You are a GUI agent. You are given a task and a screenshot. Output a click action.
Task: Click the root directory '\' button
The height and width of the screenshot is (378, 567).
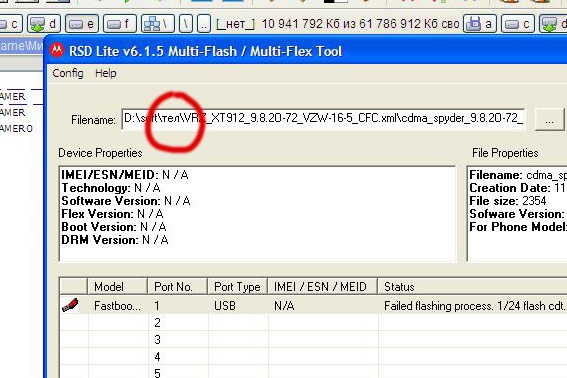click(x=186, y=24)
